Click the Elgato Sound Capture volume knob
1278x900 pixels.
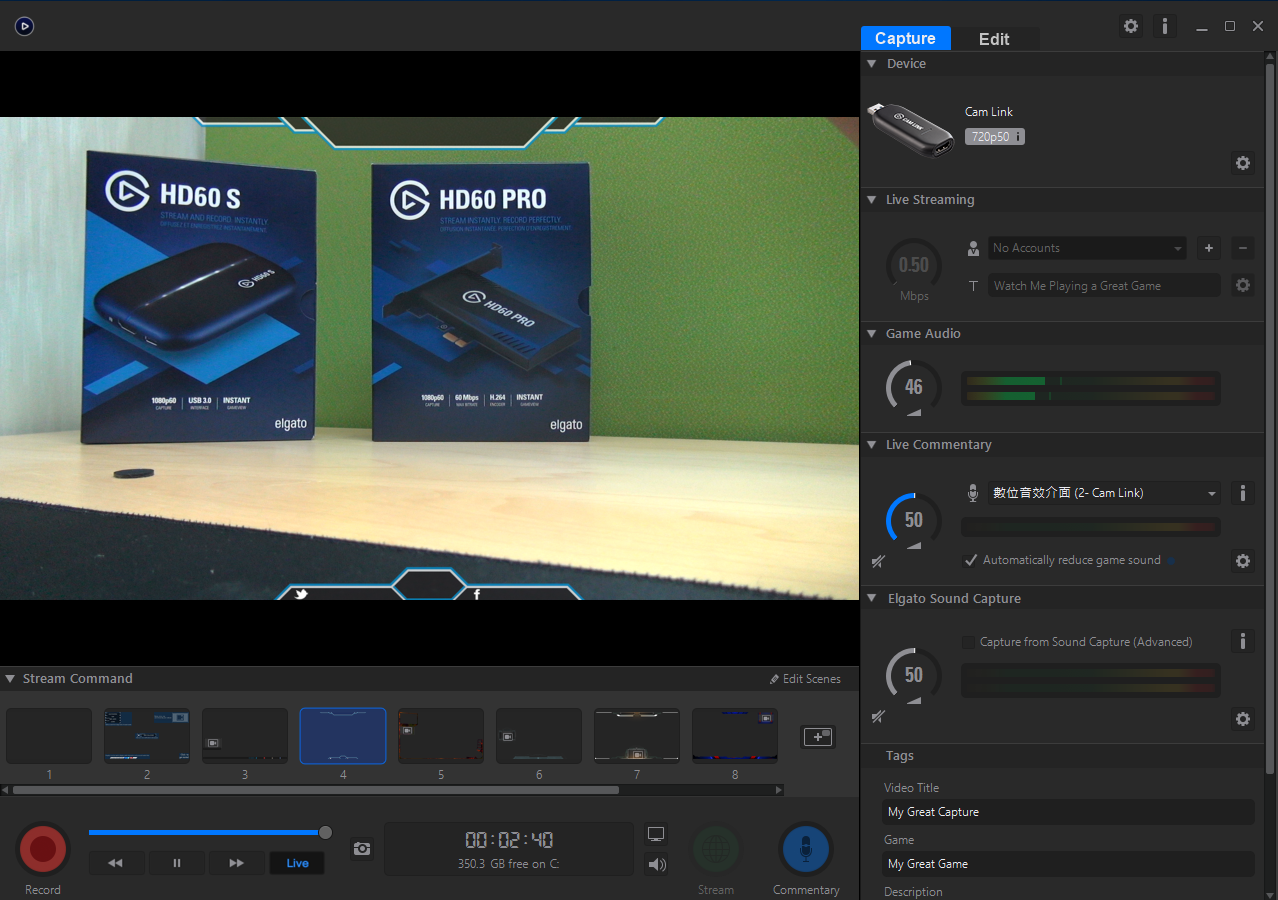914,675
